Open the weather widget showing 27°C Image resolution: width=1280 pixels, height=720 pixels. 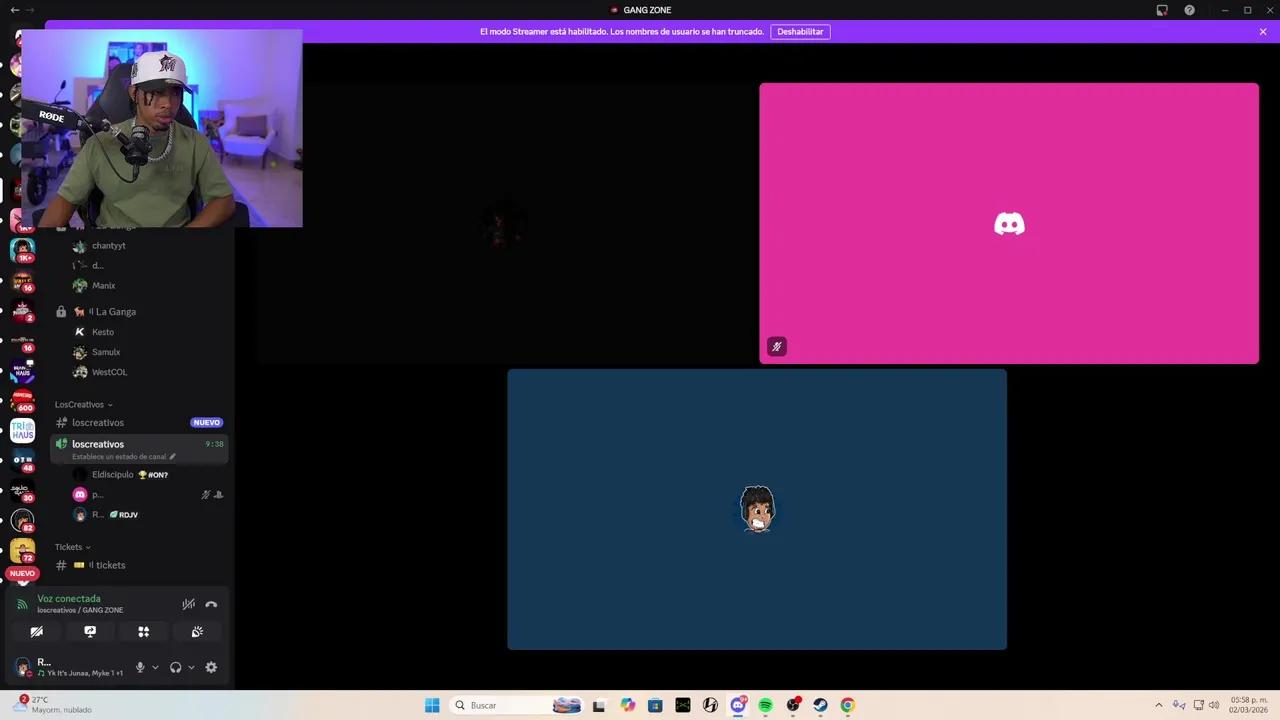click(x=53, y=705)
